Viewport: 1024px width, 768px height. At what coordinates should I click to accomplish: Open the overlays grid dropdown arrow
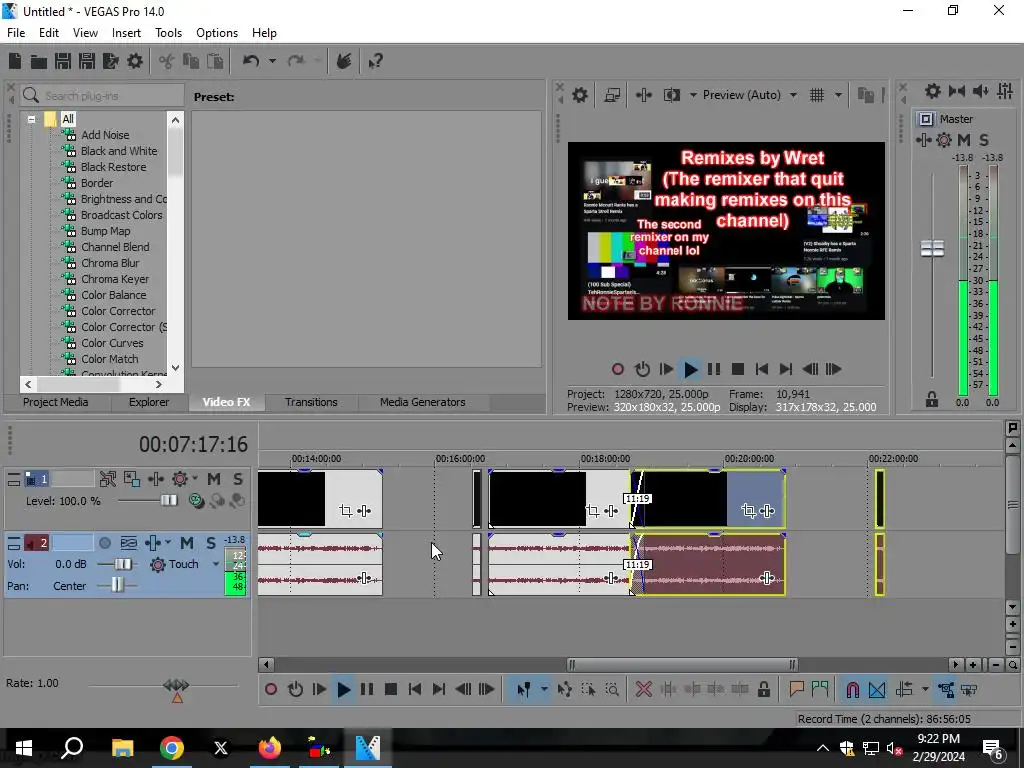pos(838,95)
